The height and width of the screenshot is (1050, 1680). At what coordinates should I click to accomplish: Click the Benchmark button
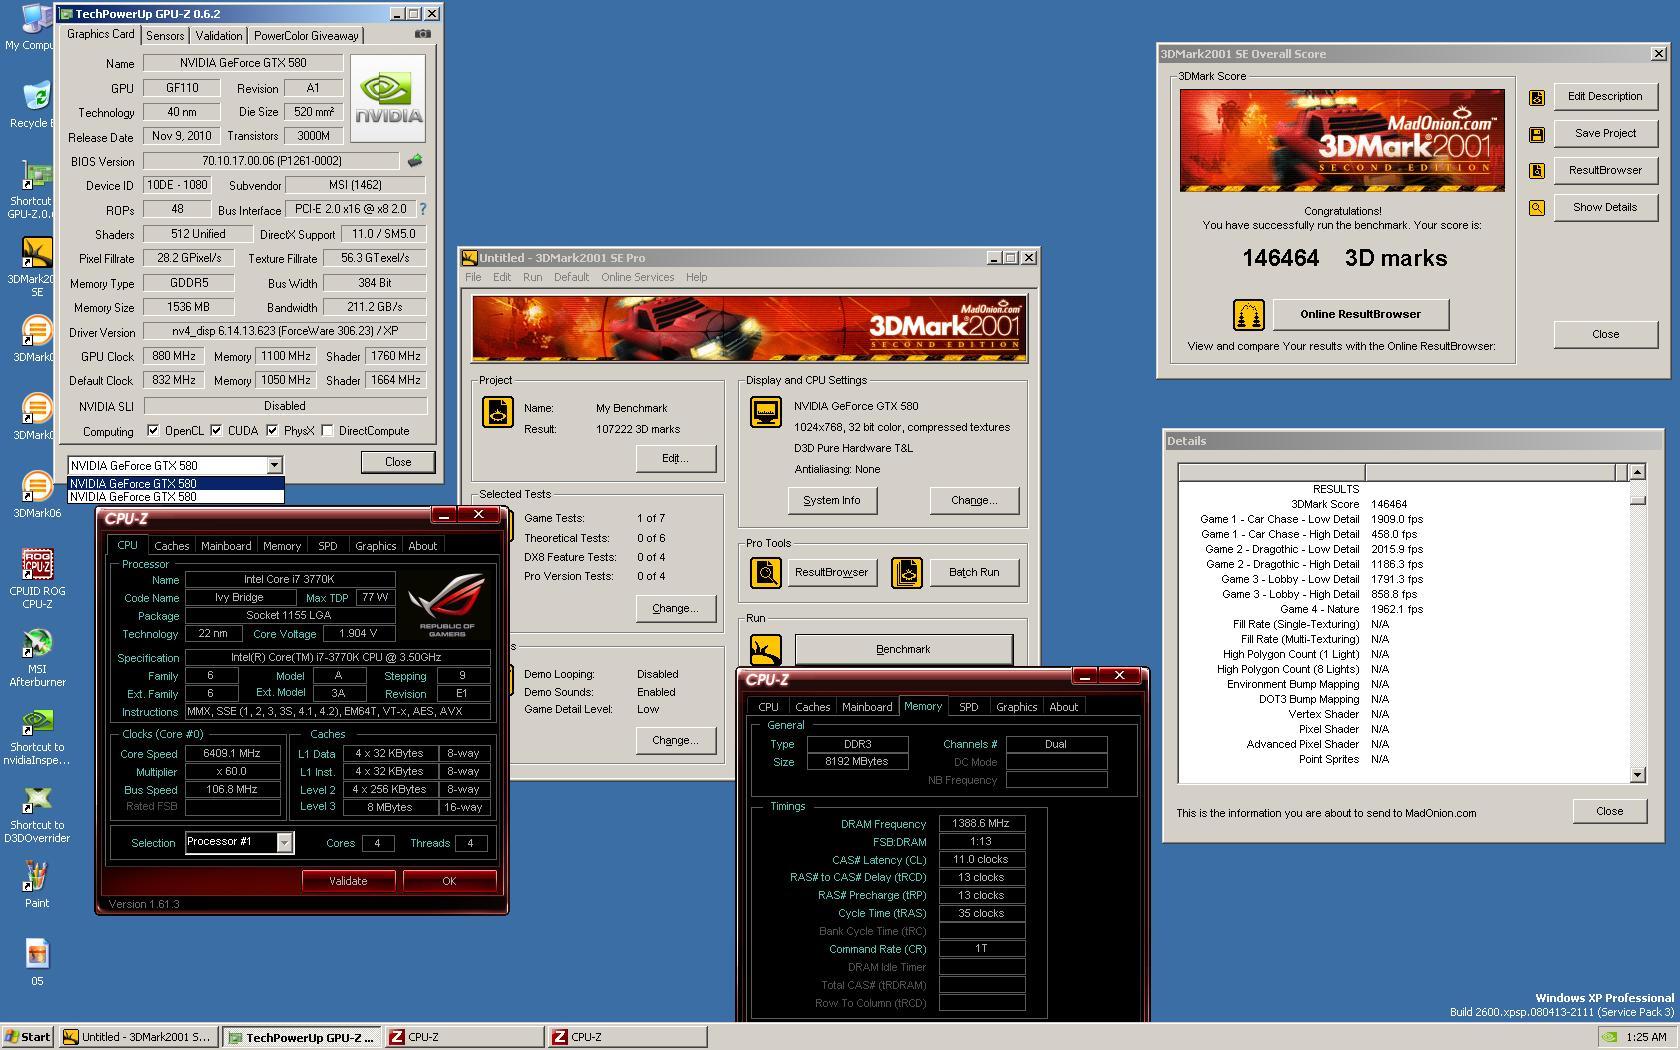pyautogui.click(x=903, y=650)
